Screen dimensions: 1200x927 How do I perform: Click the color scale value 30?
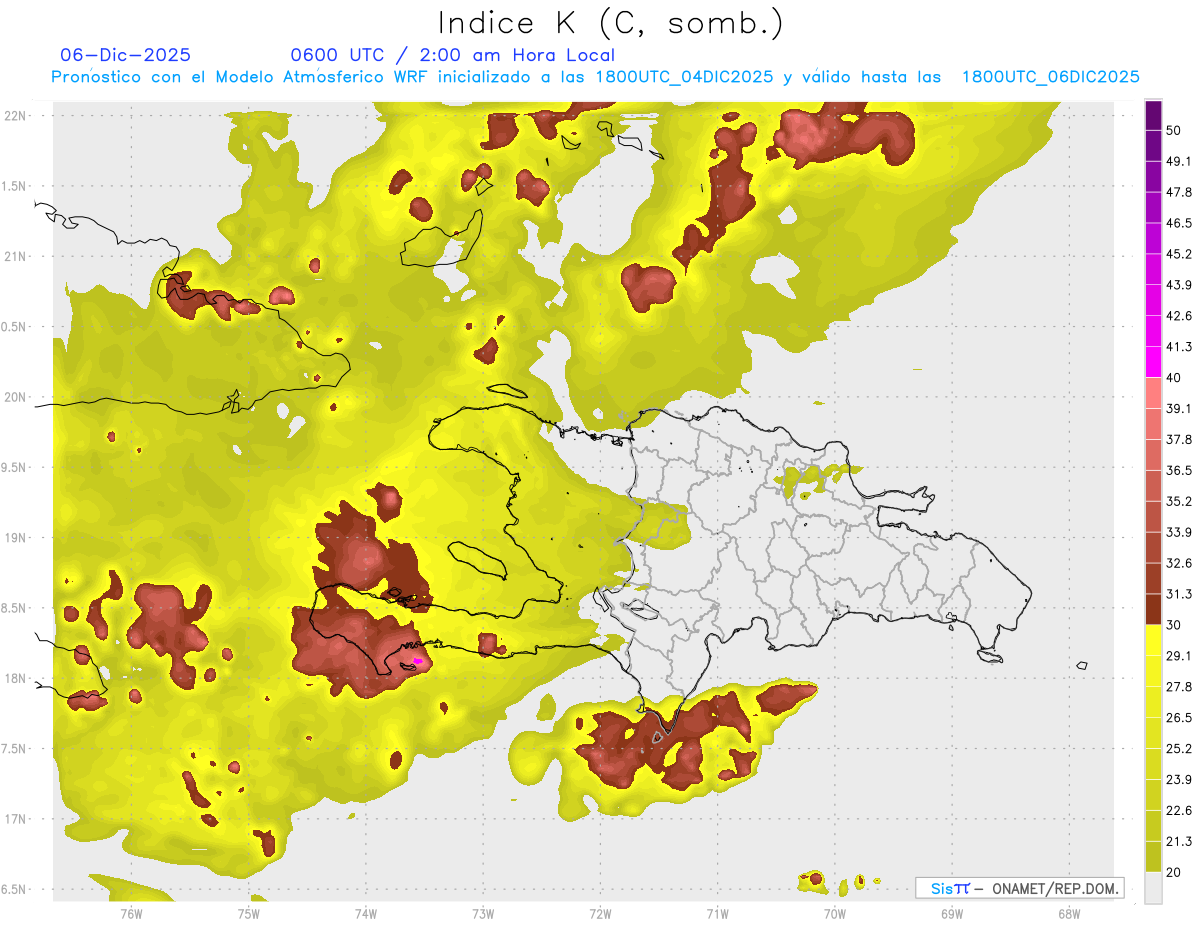click(x=1175, y=625)
